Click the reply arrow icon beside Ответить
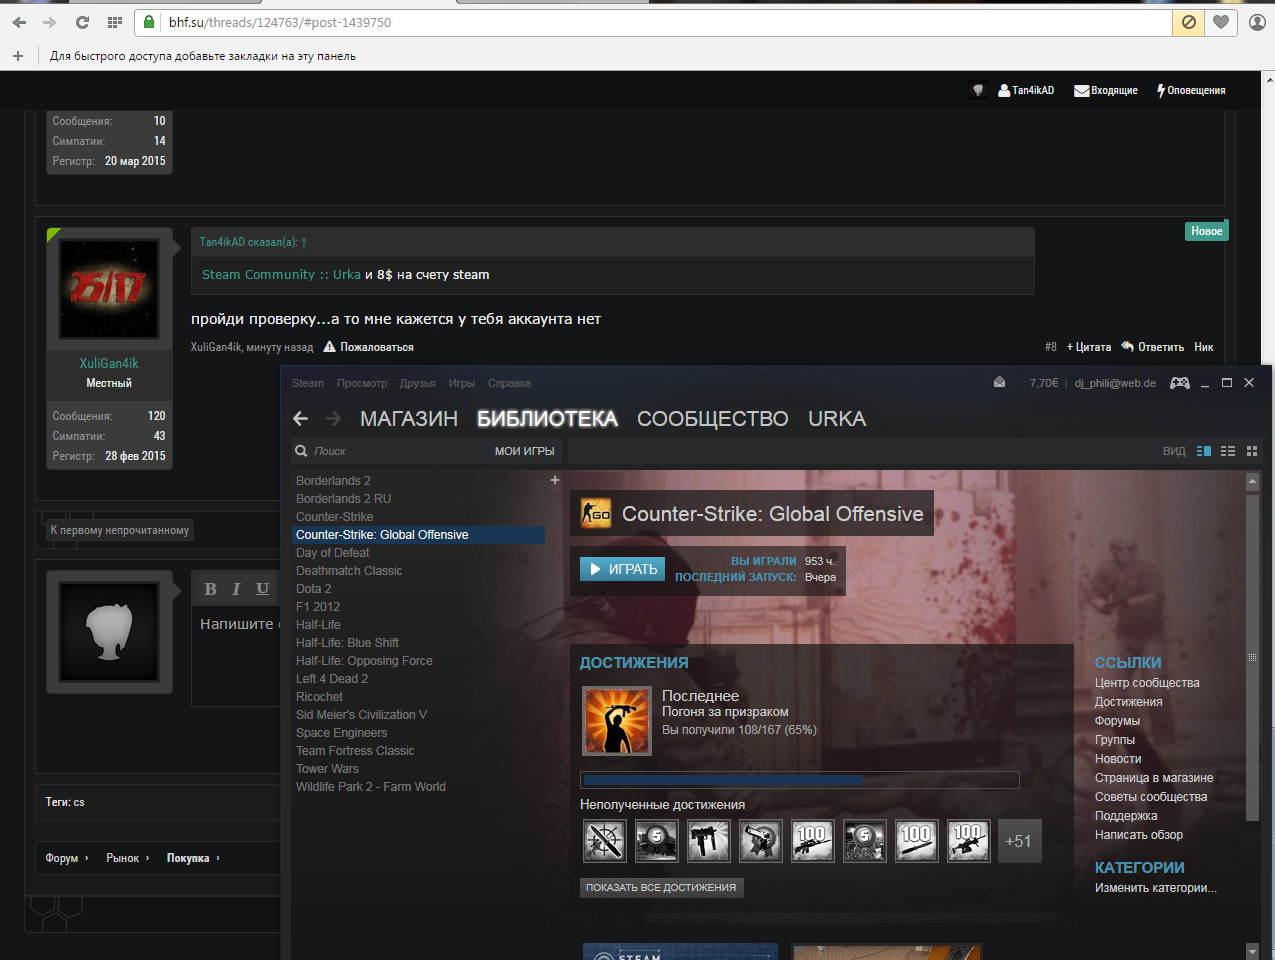This screenshot has width=1275, height=960. (1127, 347)
